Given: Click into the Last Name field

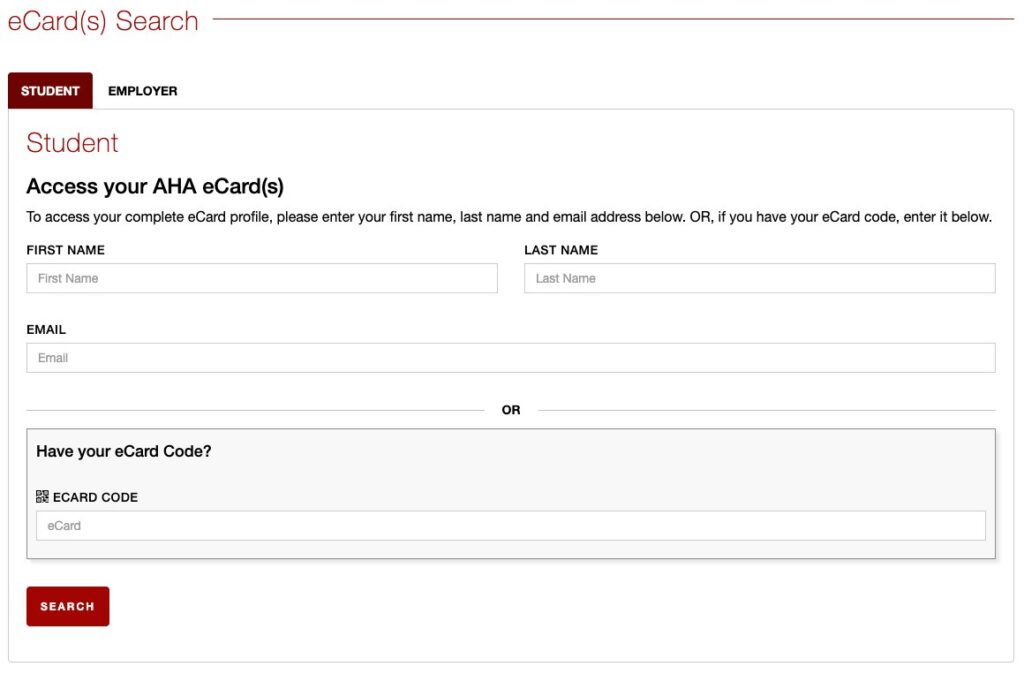Looking at the screenshot, I should [x=759, y=278].
